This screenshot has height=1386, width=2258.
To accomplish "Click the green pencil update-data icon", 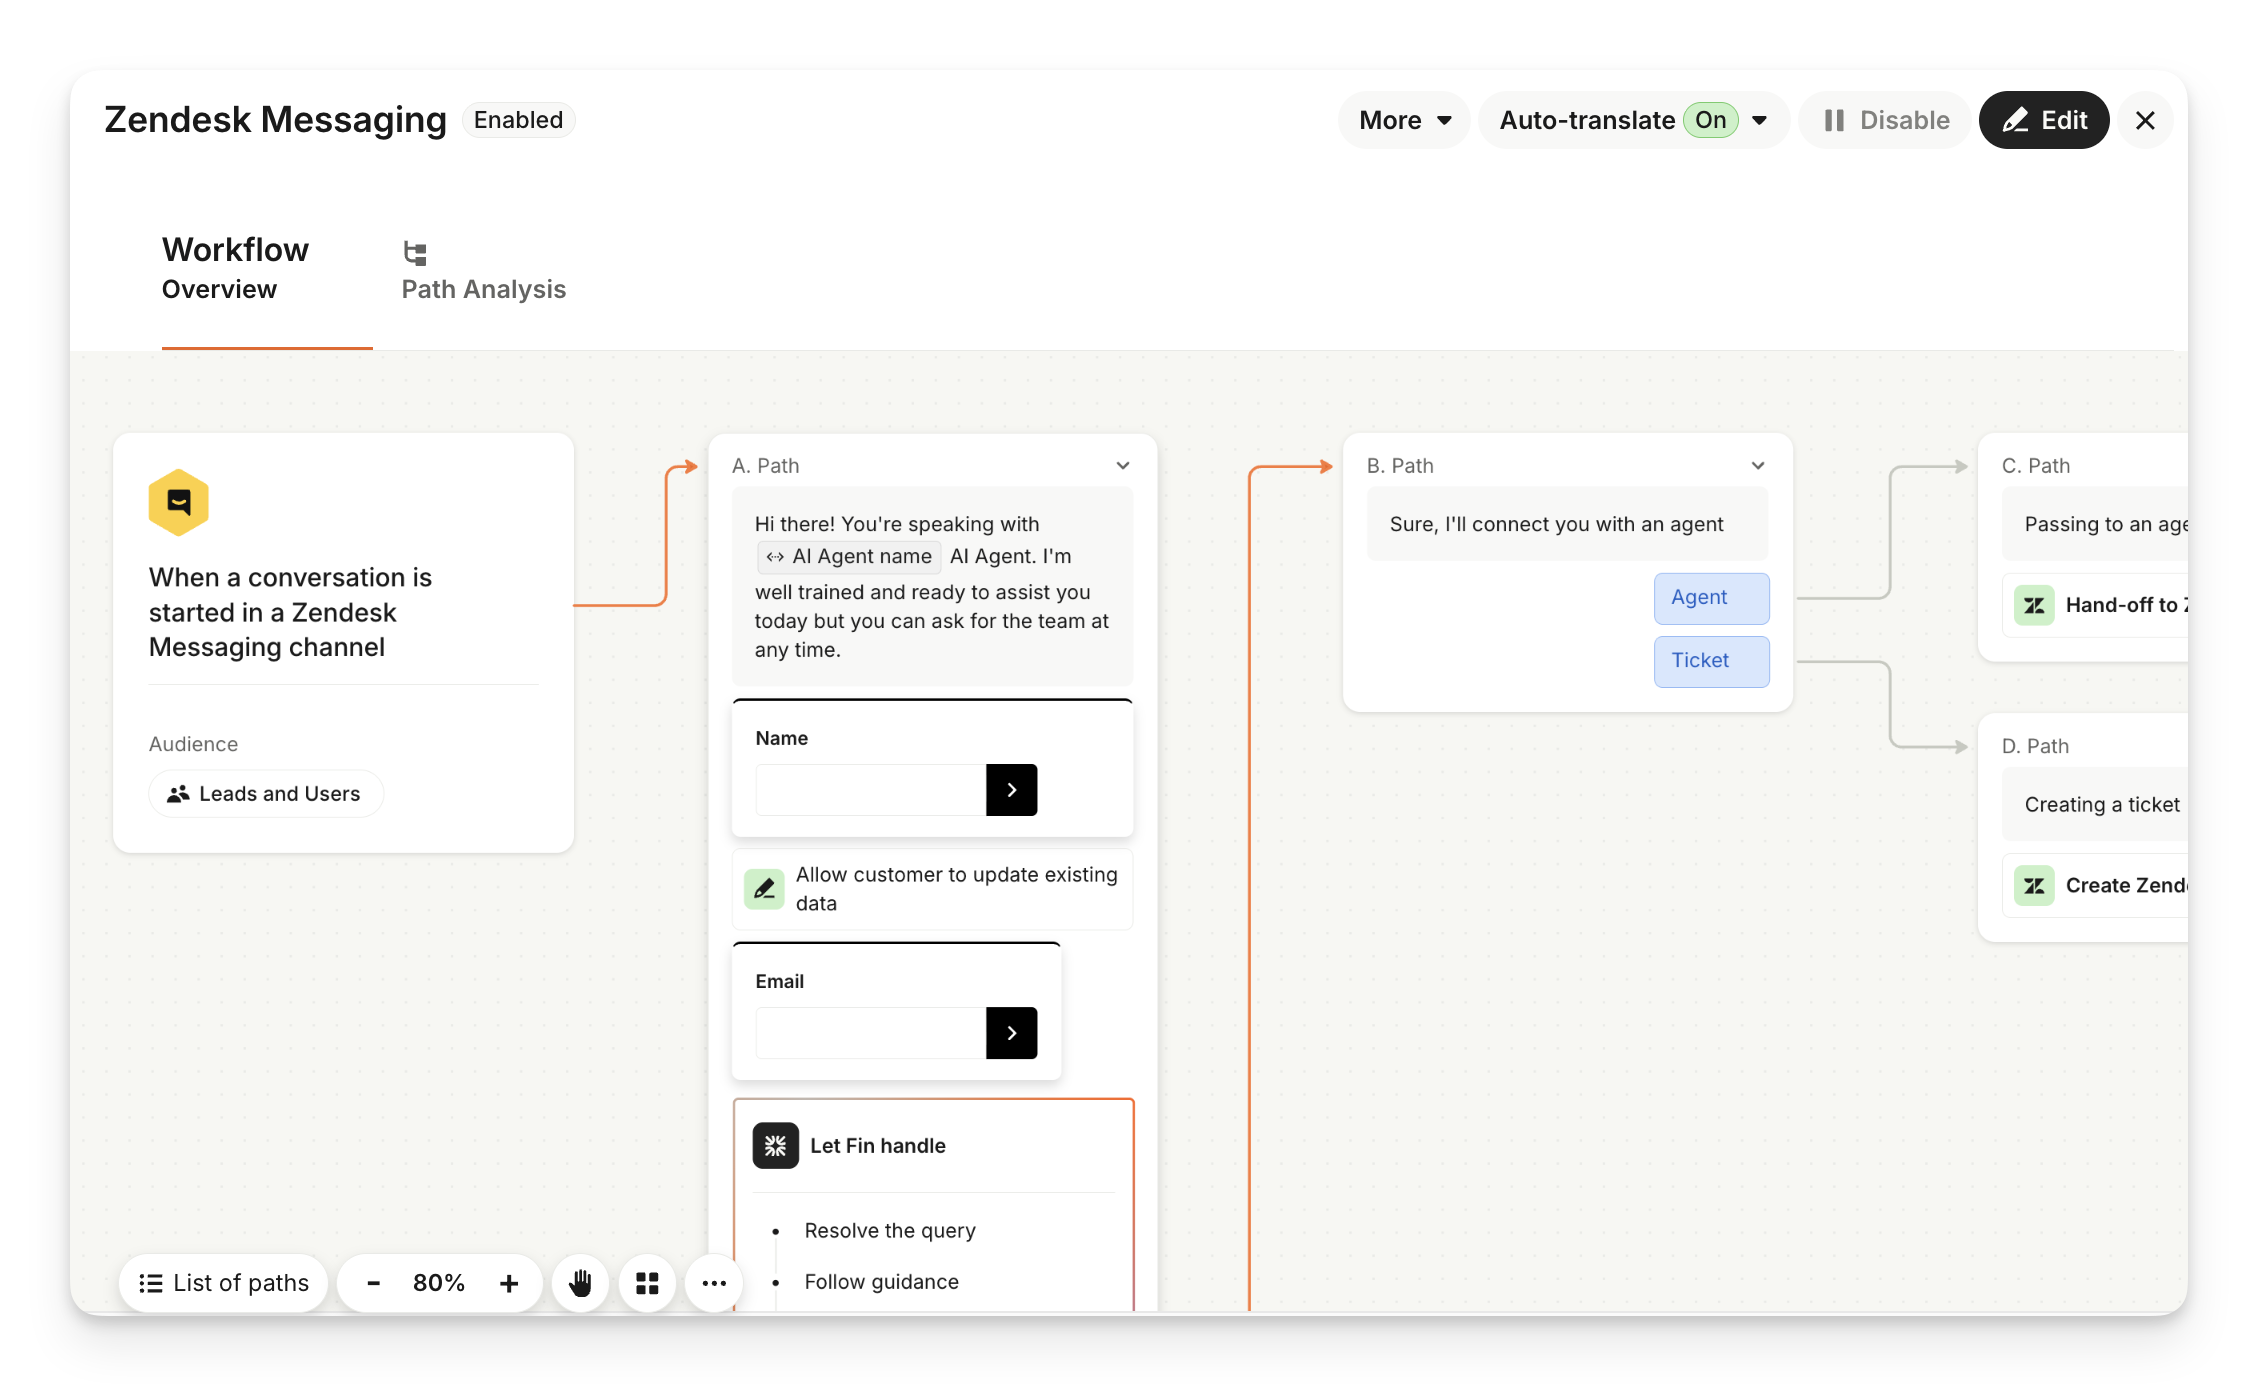I will click(765, 888).
